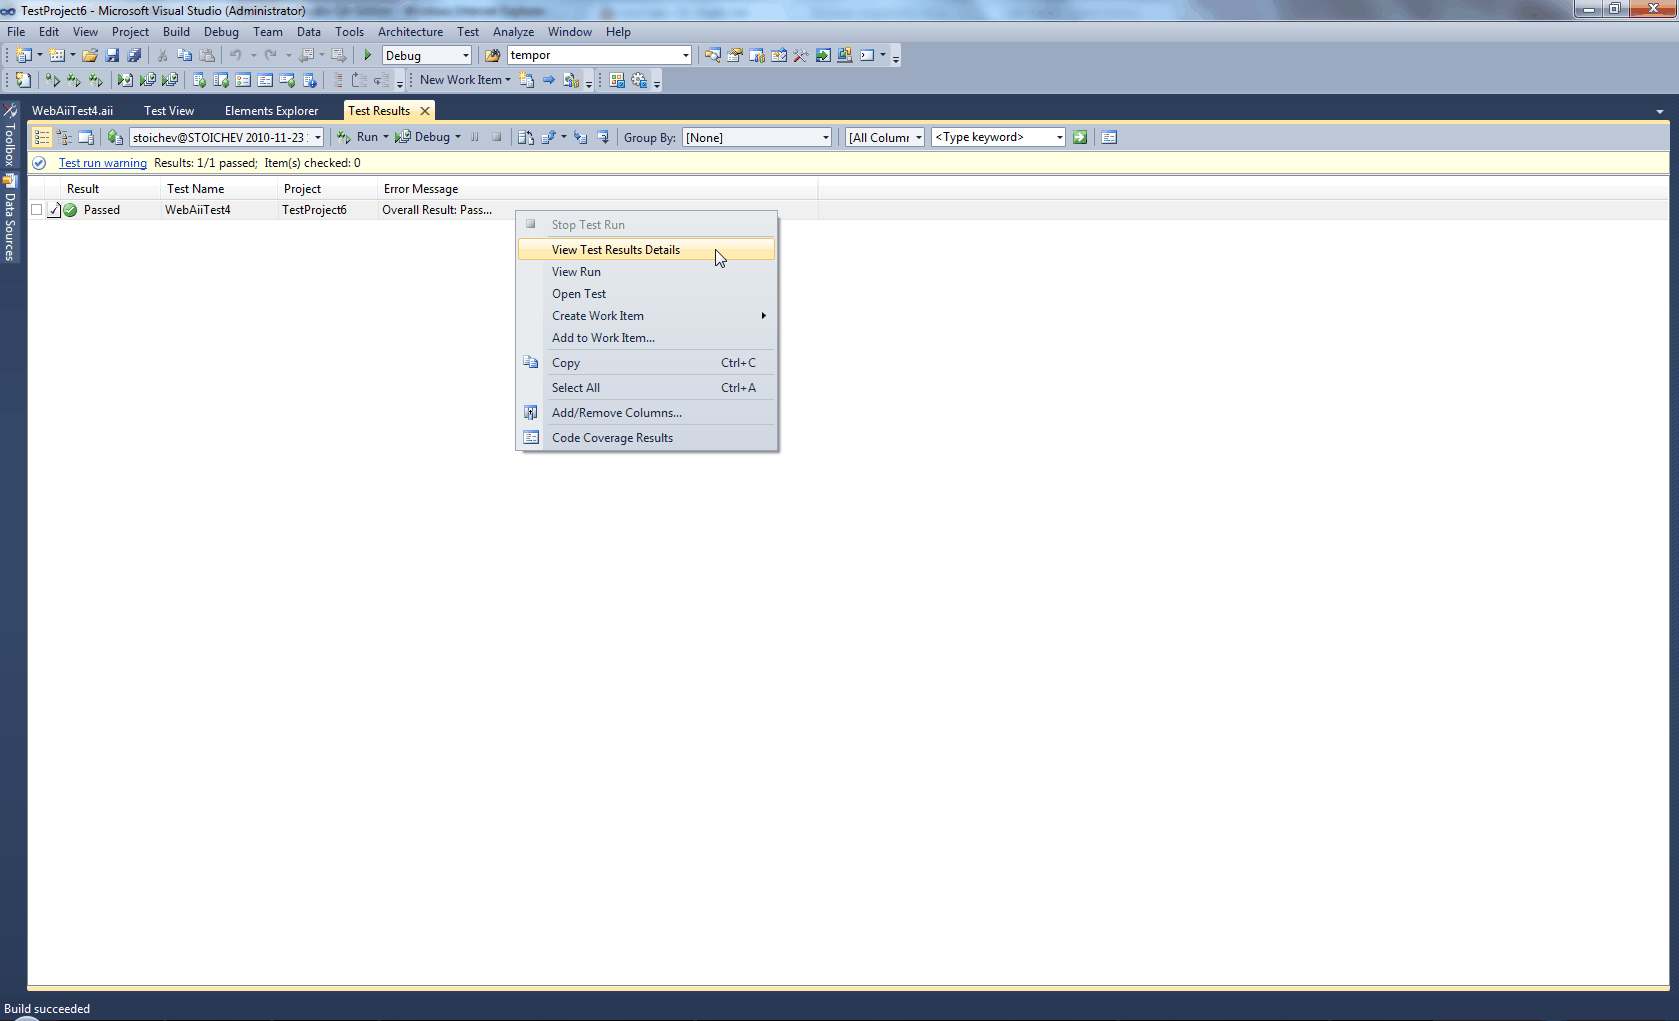Click the Test run warning link
The image size is (1679, 1021).
[103, 163]
